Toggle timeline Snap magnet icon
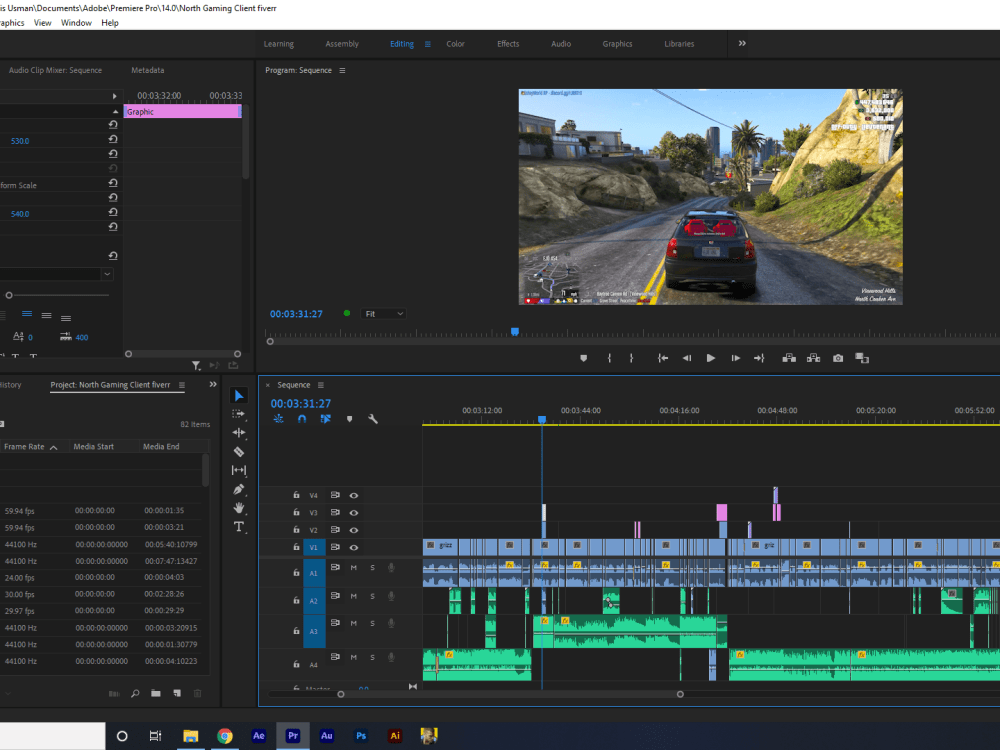This screenshot has width=1000, height=750. [x=302, y=419]
